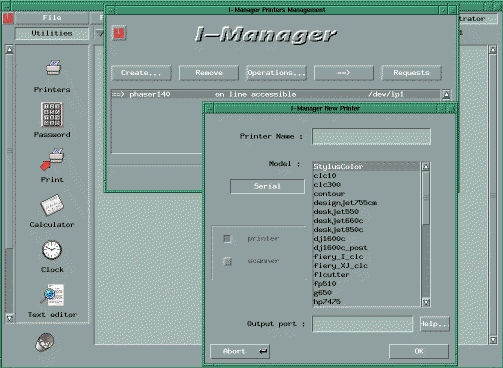Open Printers Management window menu button
This screenshot has height=368, width=503.
tap(111, 10)
